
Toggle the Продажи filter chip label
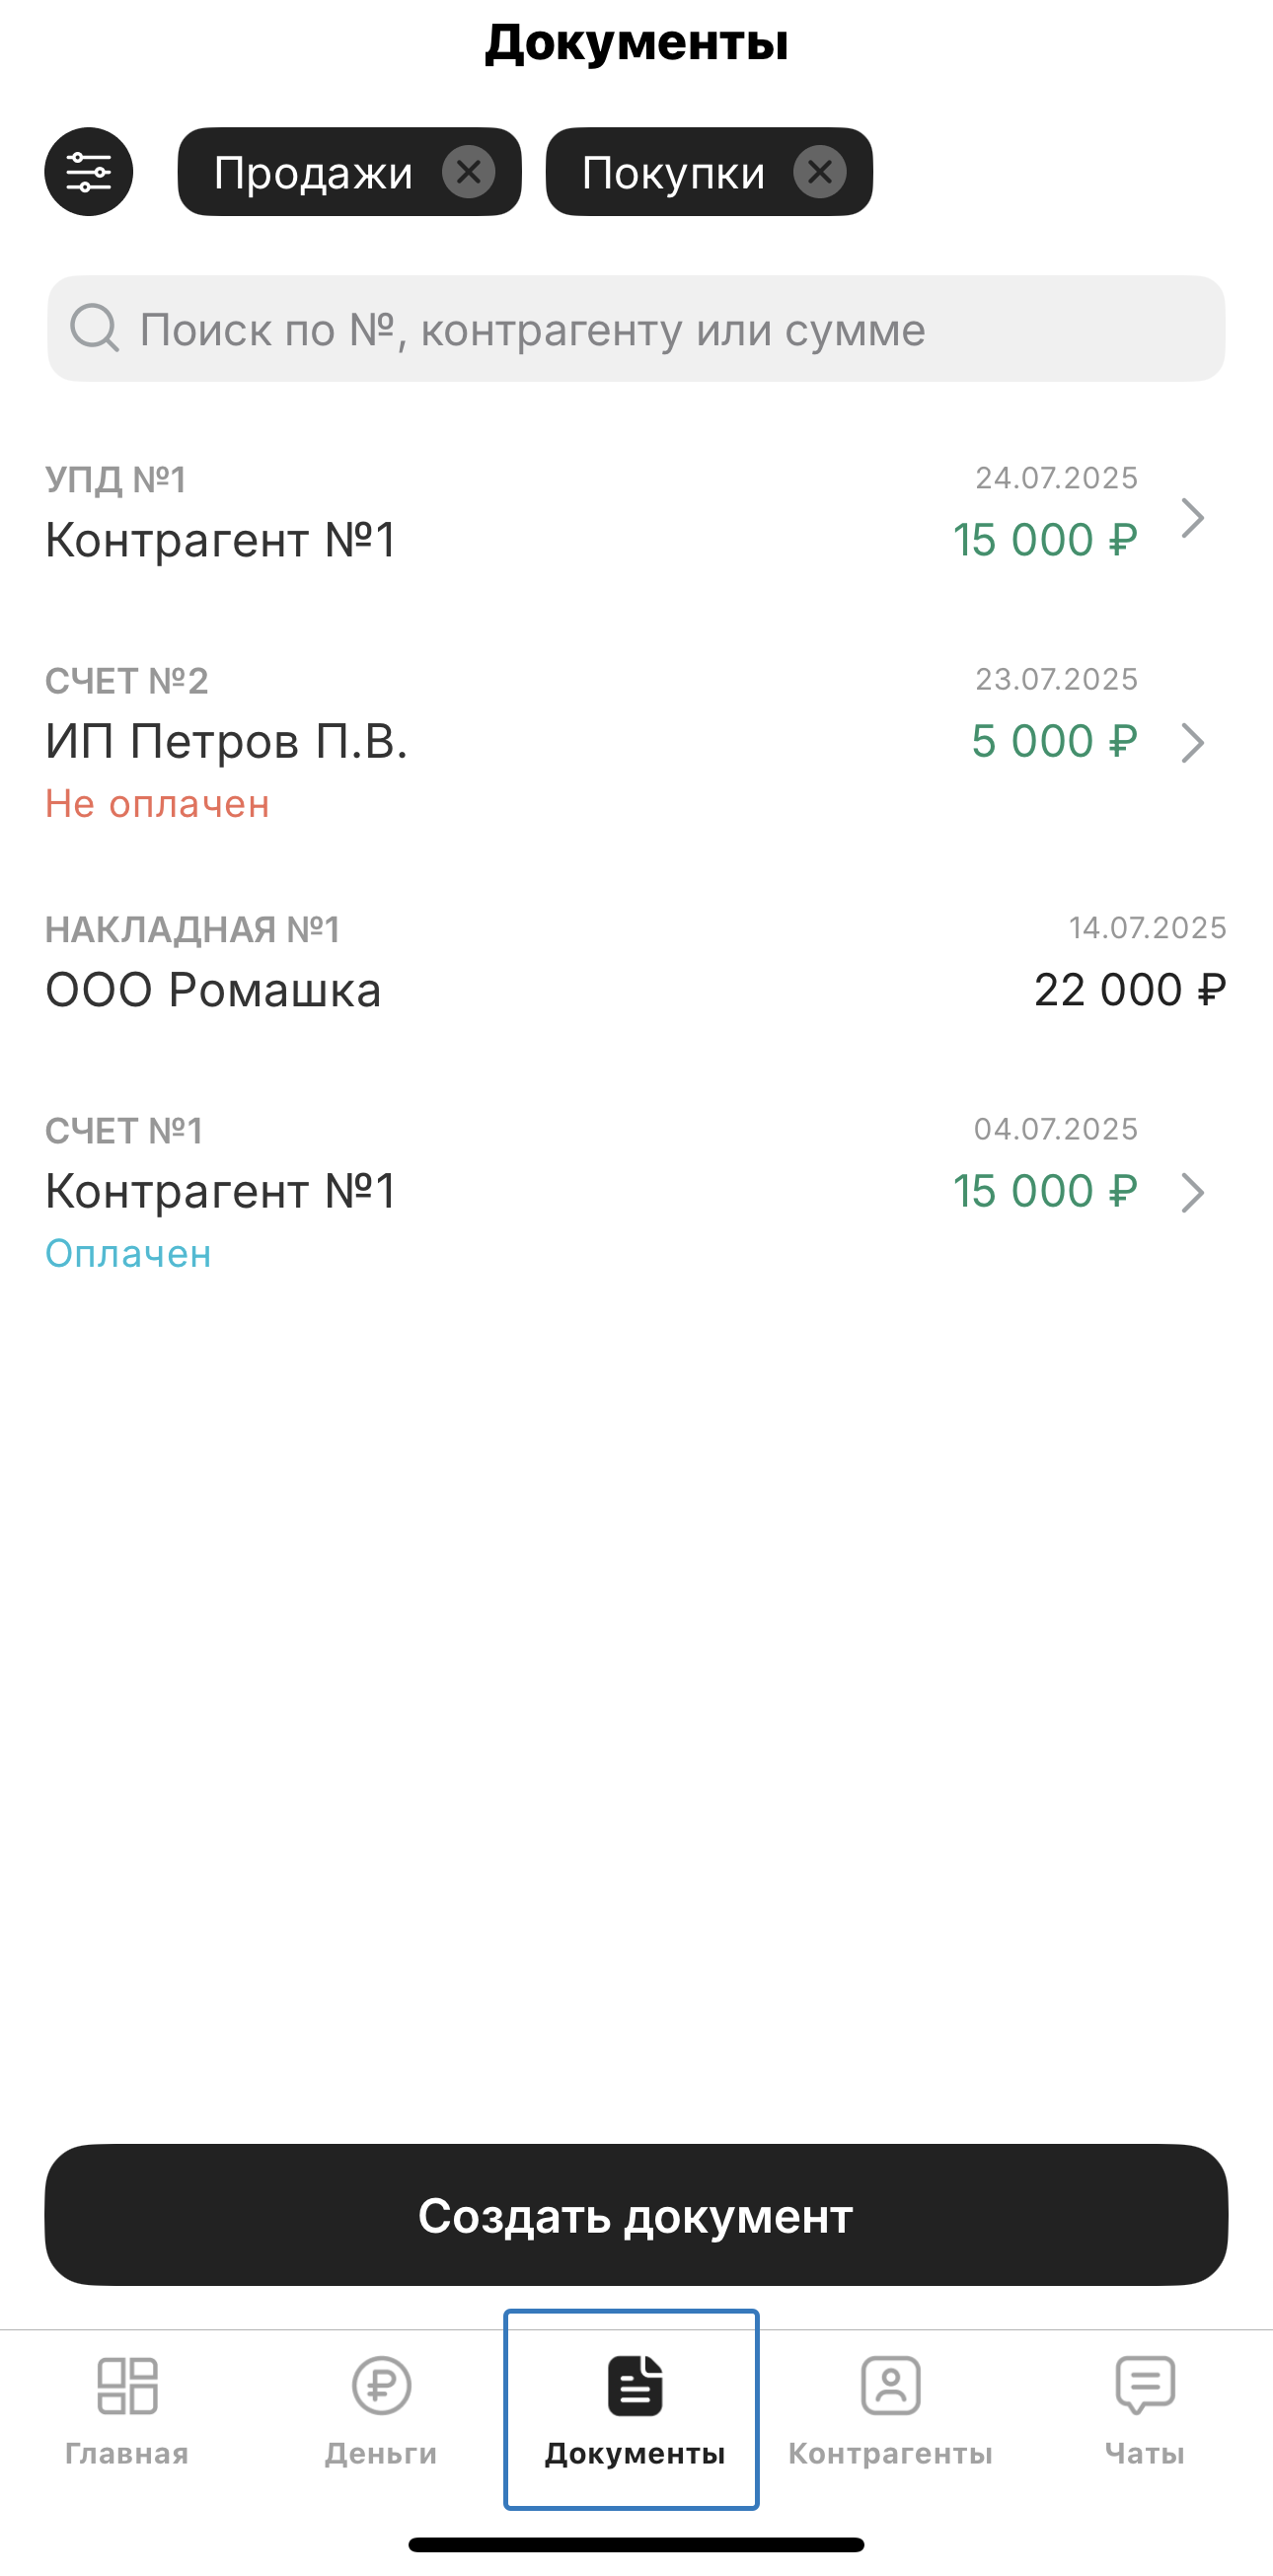coord(313,173)
